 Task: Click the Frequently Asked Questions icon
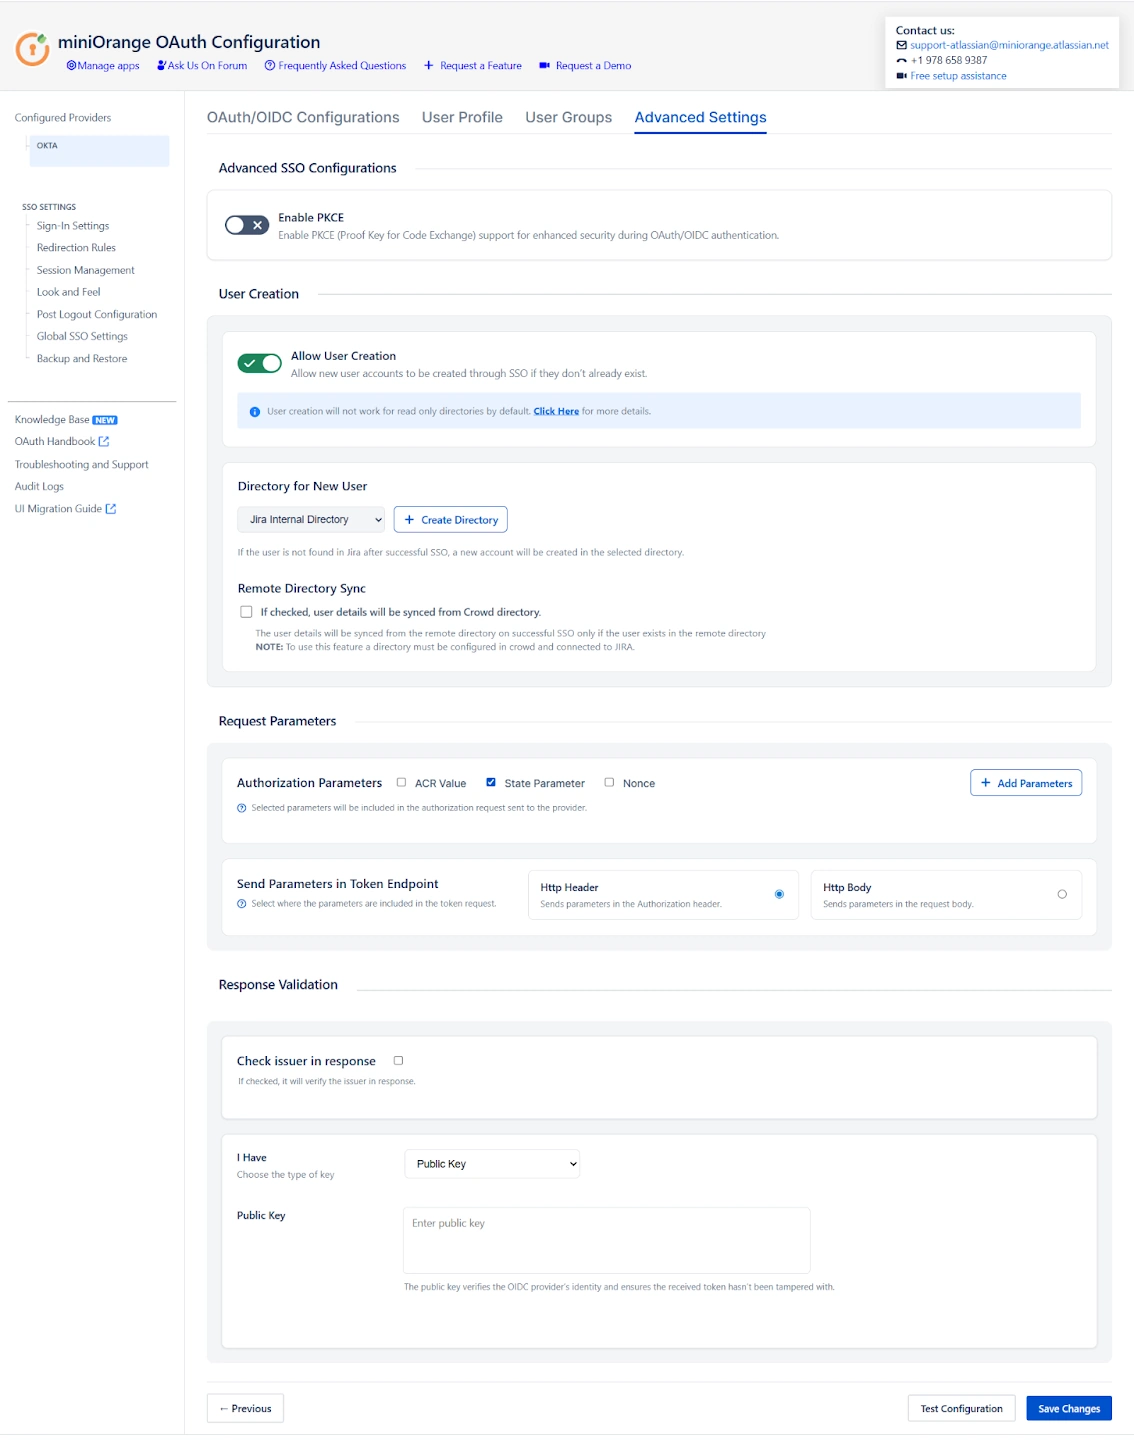(x=268, y=65)
